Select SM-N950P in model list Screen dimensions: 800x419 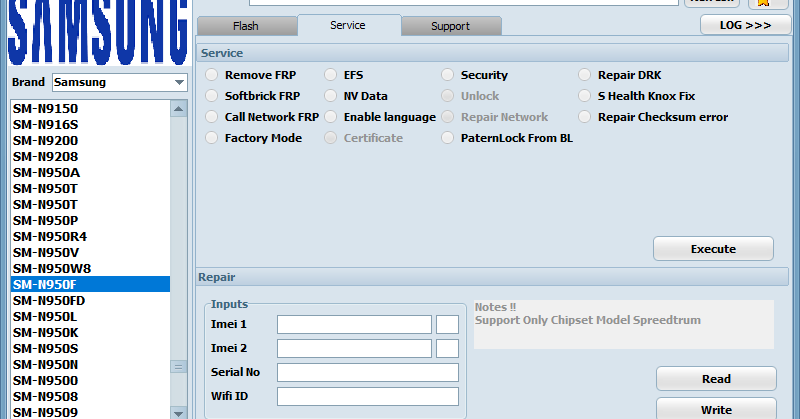tap(90, 220)
